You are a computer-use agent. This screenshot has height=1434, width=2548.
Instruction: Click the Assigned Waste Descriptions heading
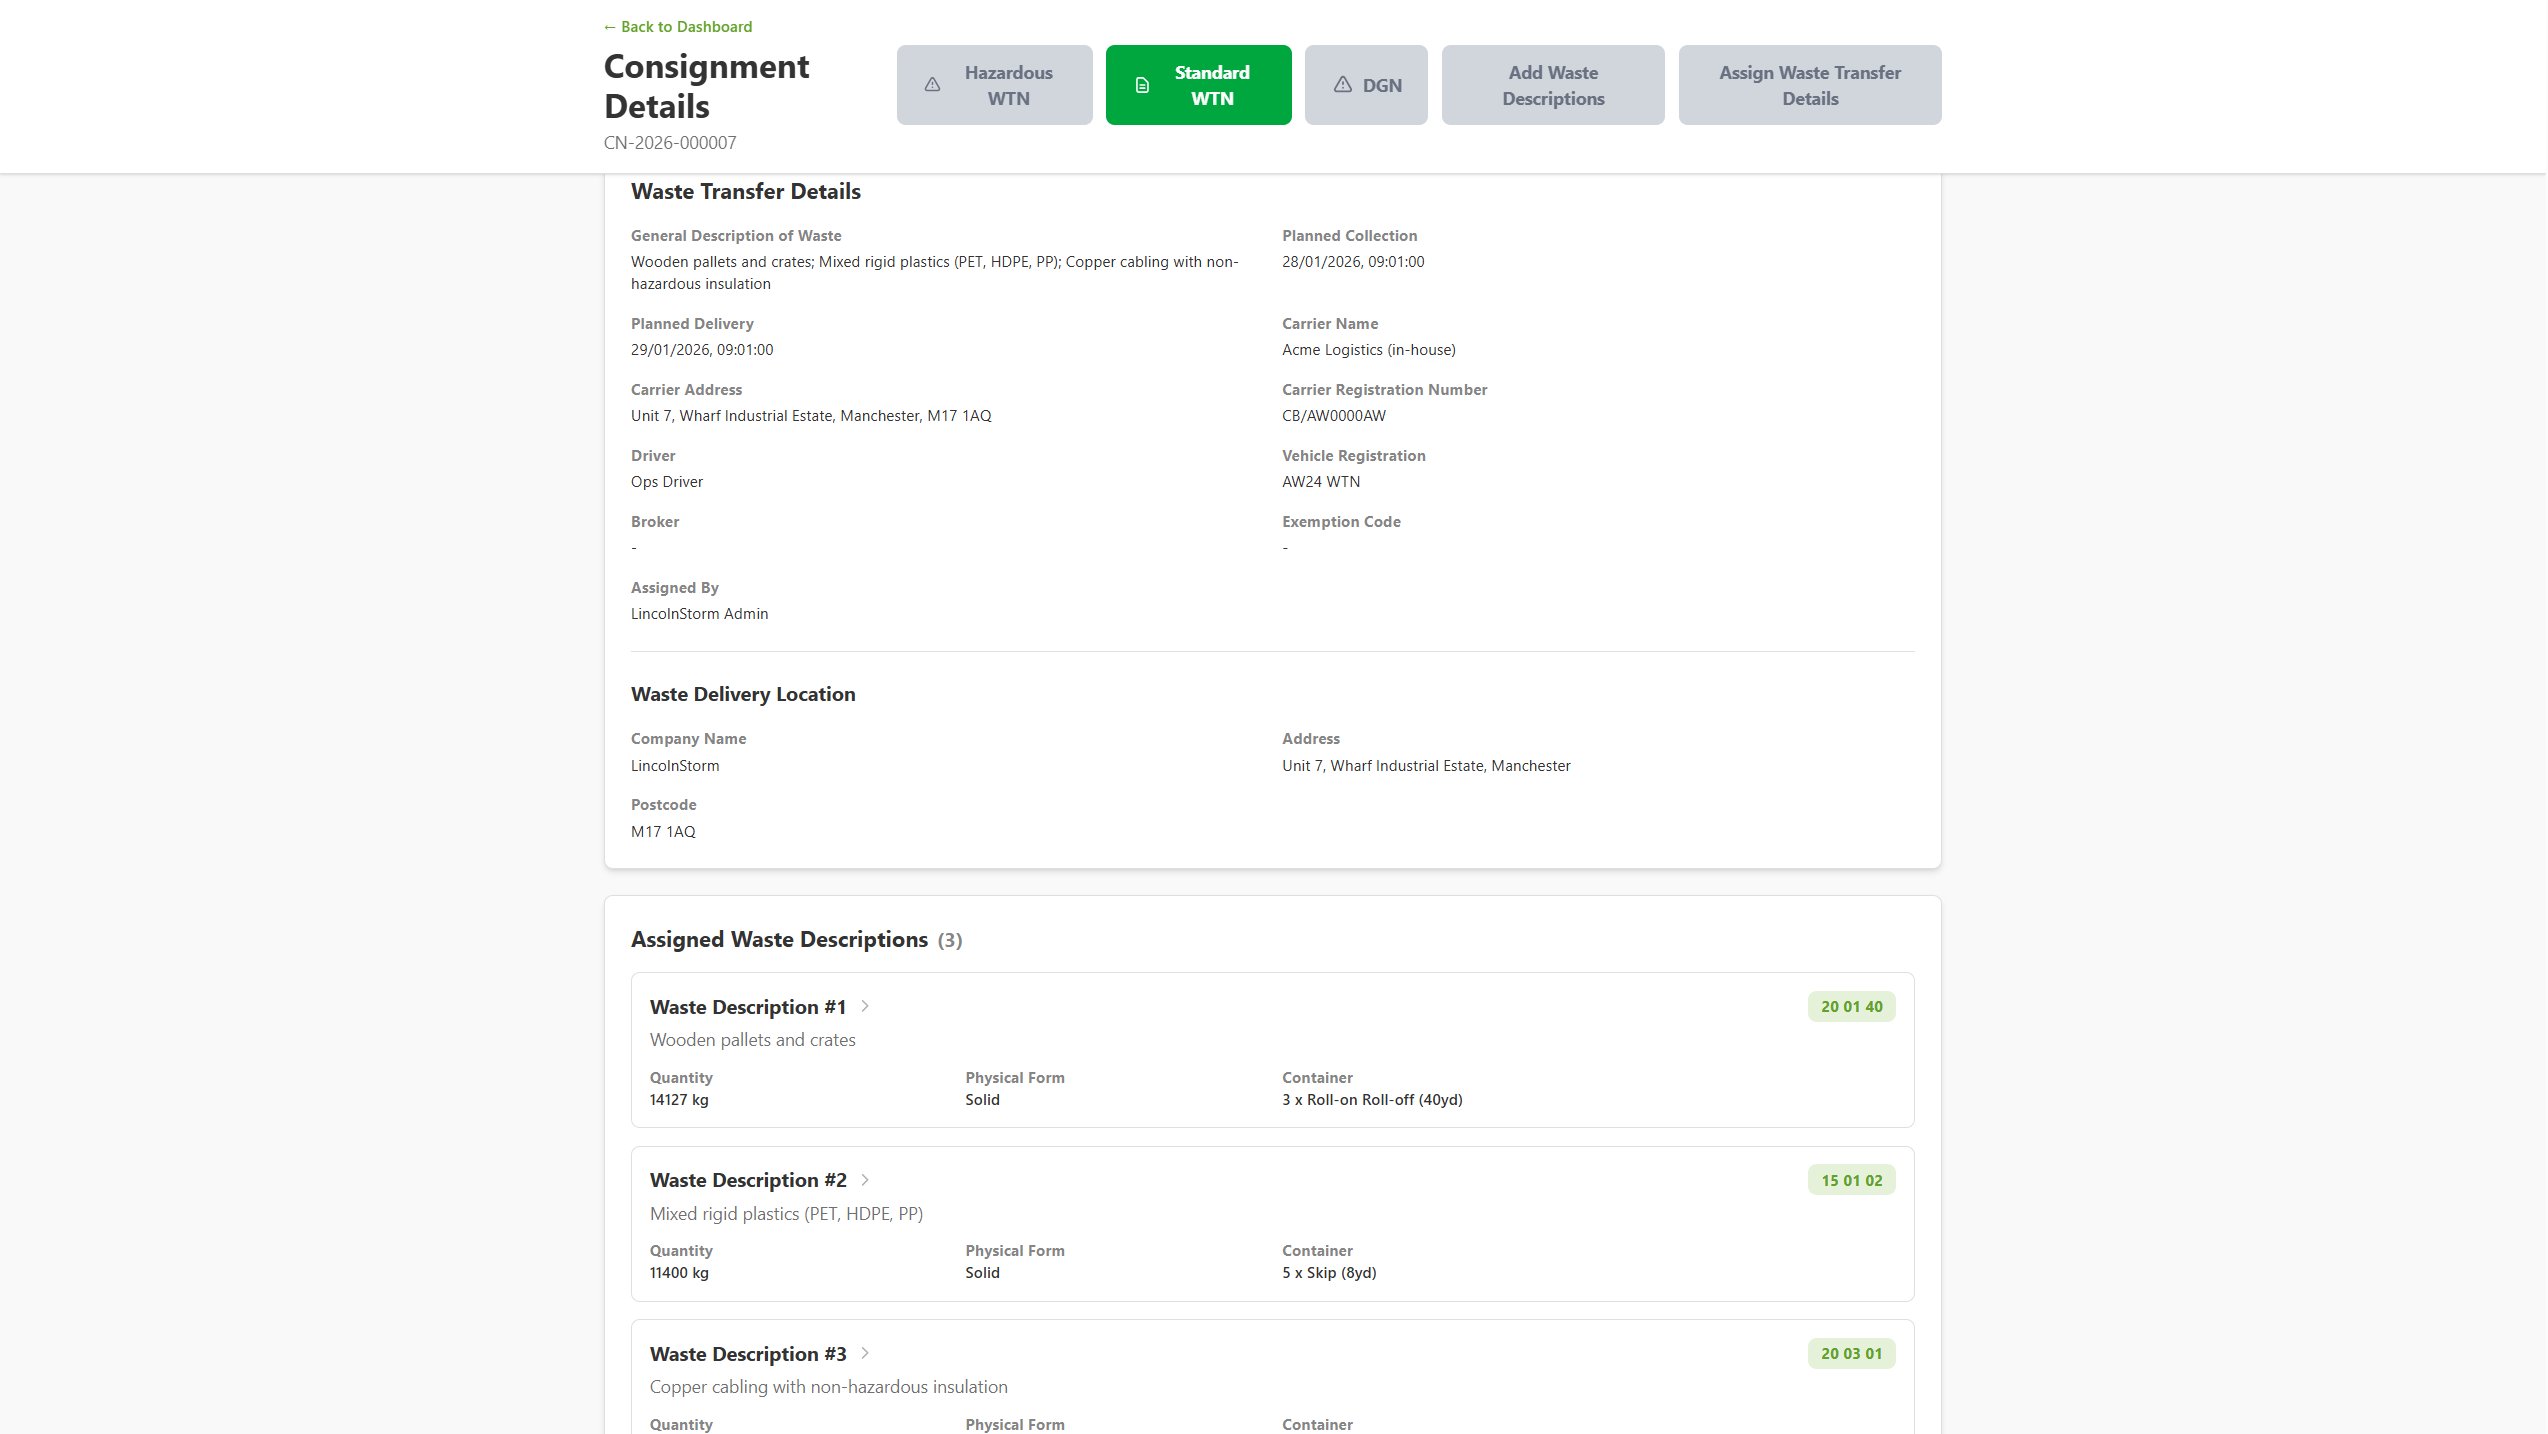click(x=779, y=940)
